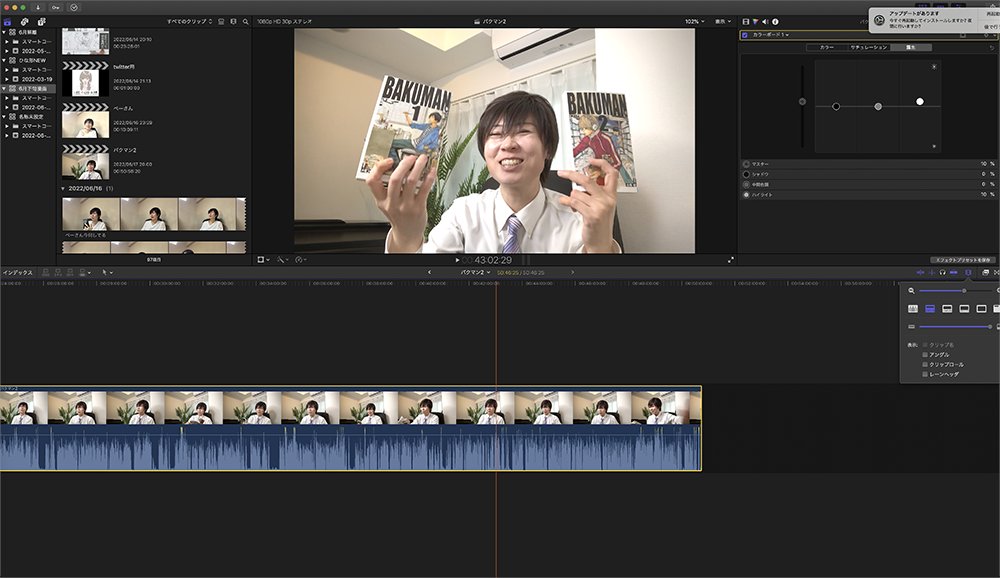Toggle the インデックス timeline index
The image size is (1000, 578).
point(17,272)
